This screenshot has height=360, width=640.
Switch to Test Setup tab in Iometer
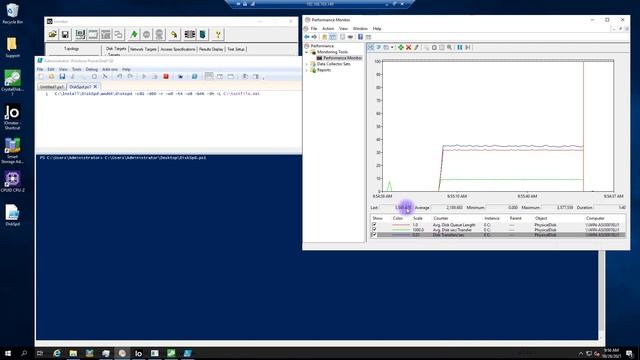point(236,49)
